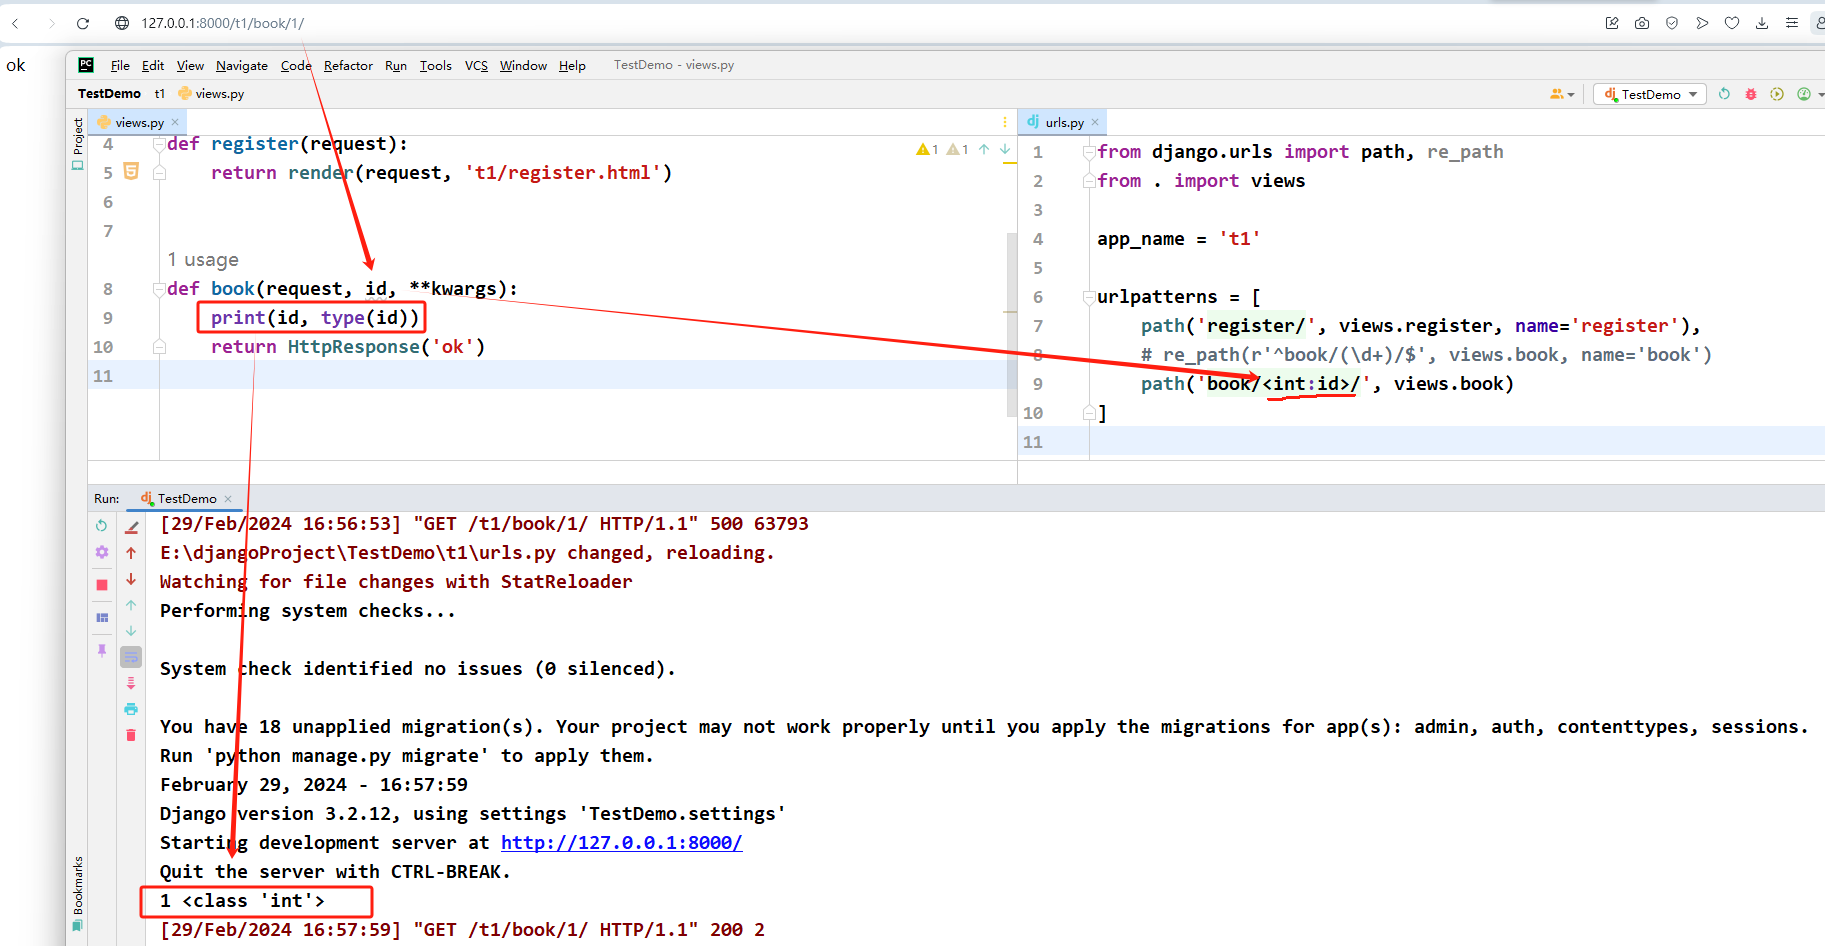Open Run panel settings gear

click(101, 552)
